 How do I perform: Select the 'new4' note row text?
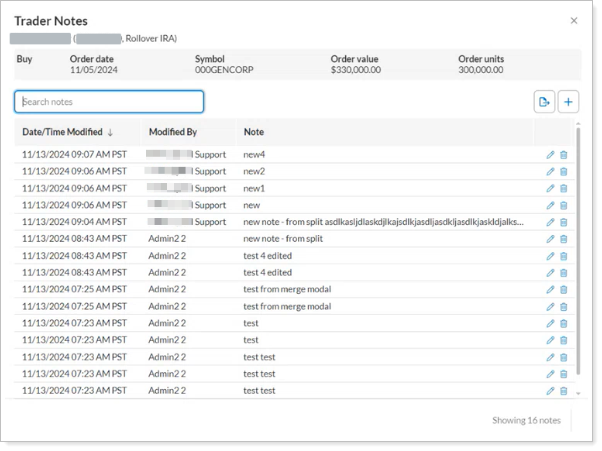click(x=255, y=155)
